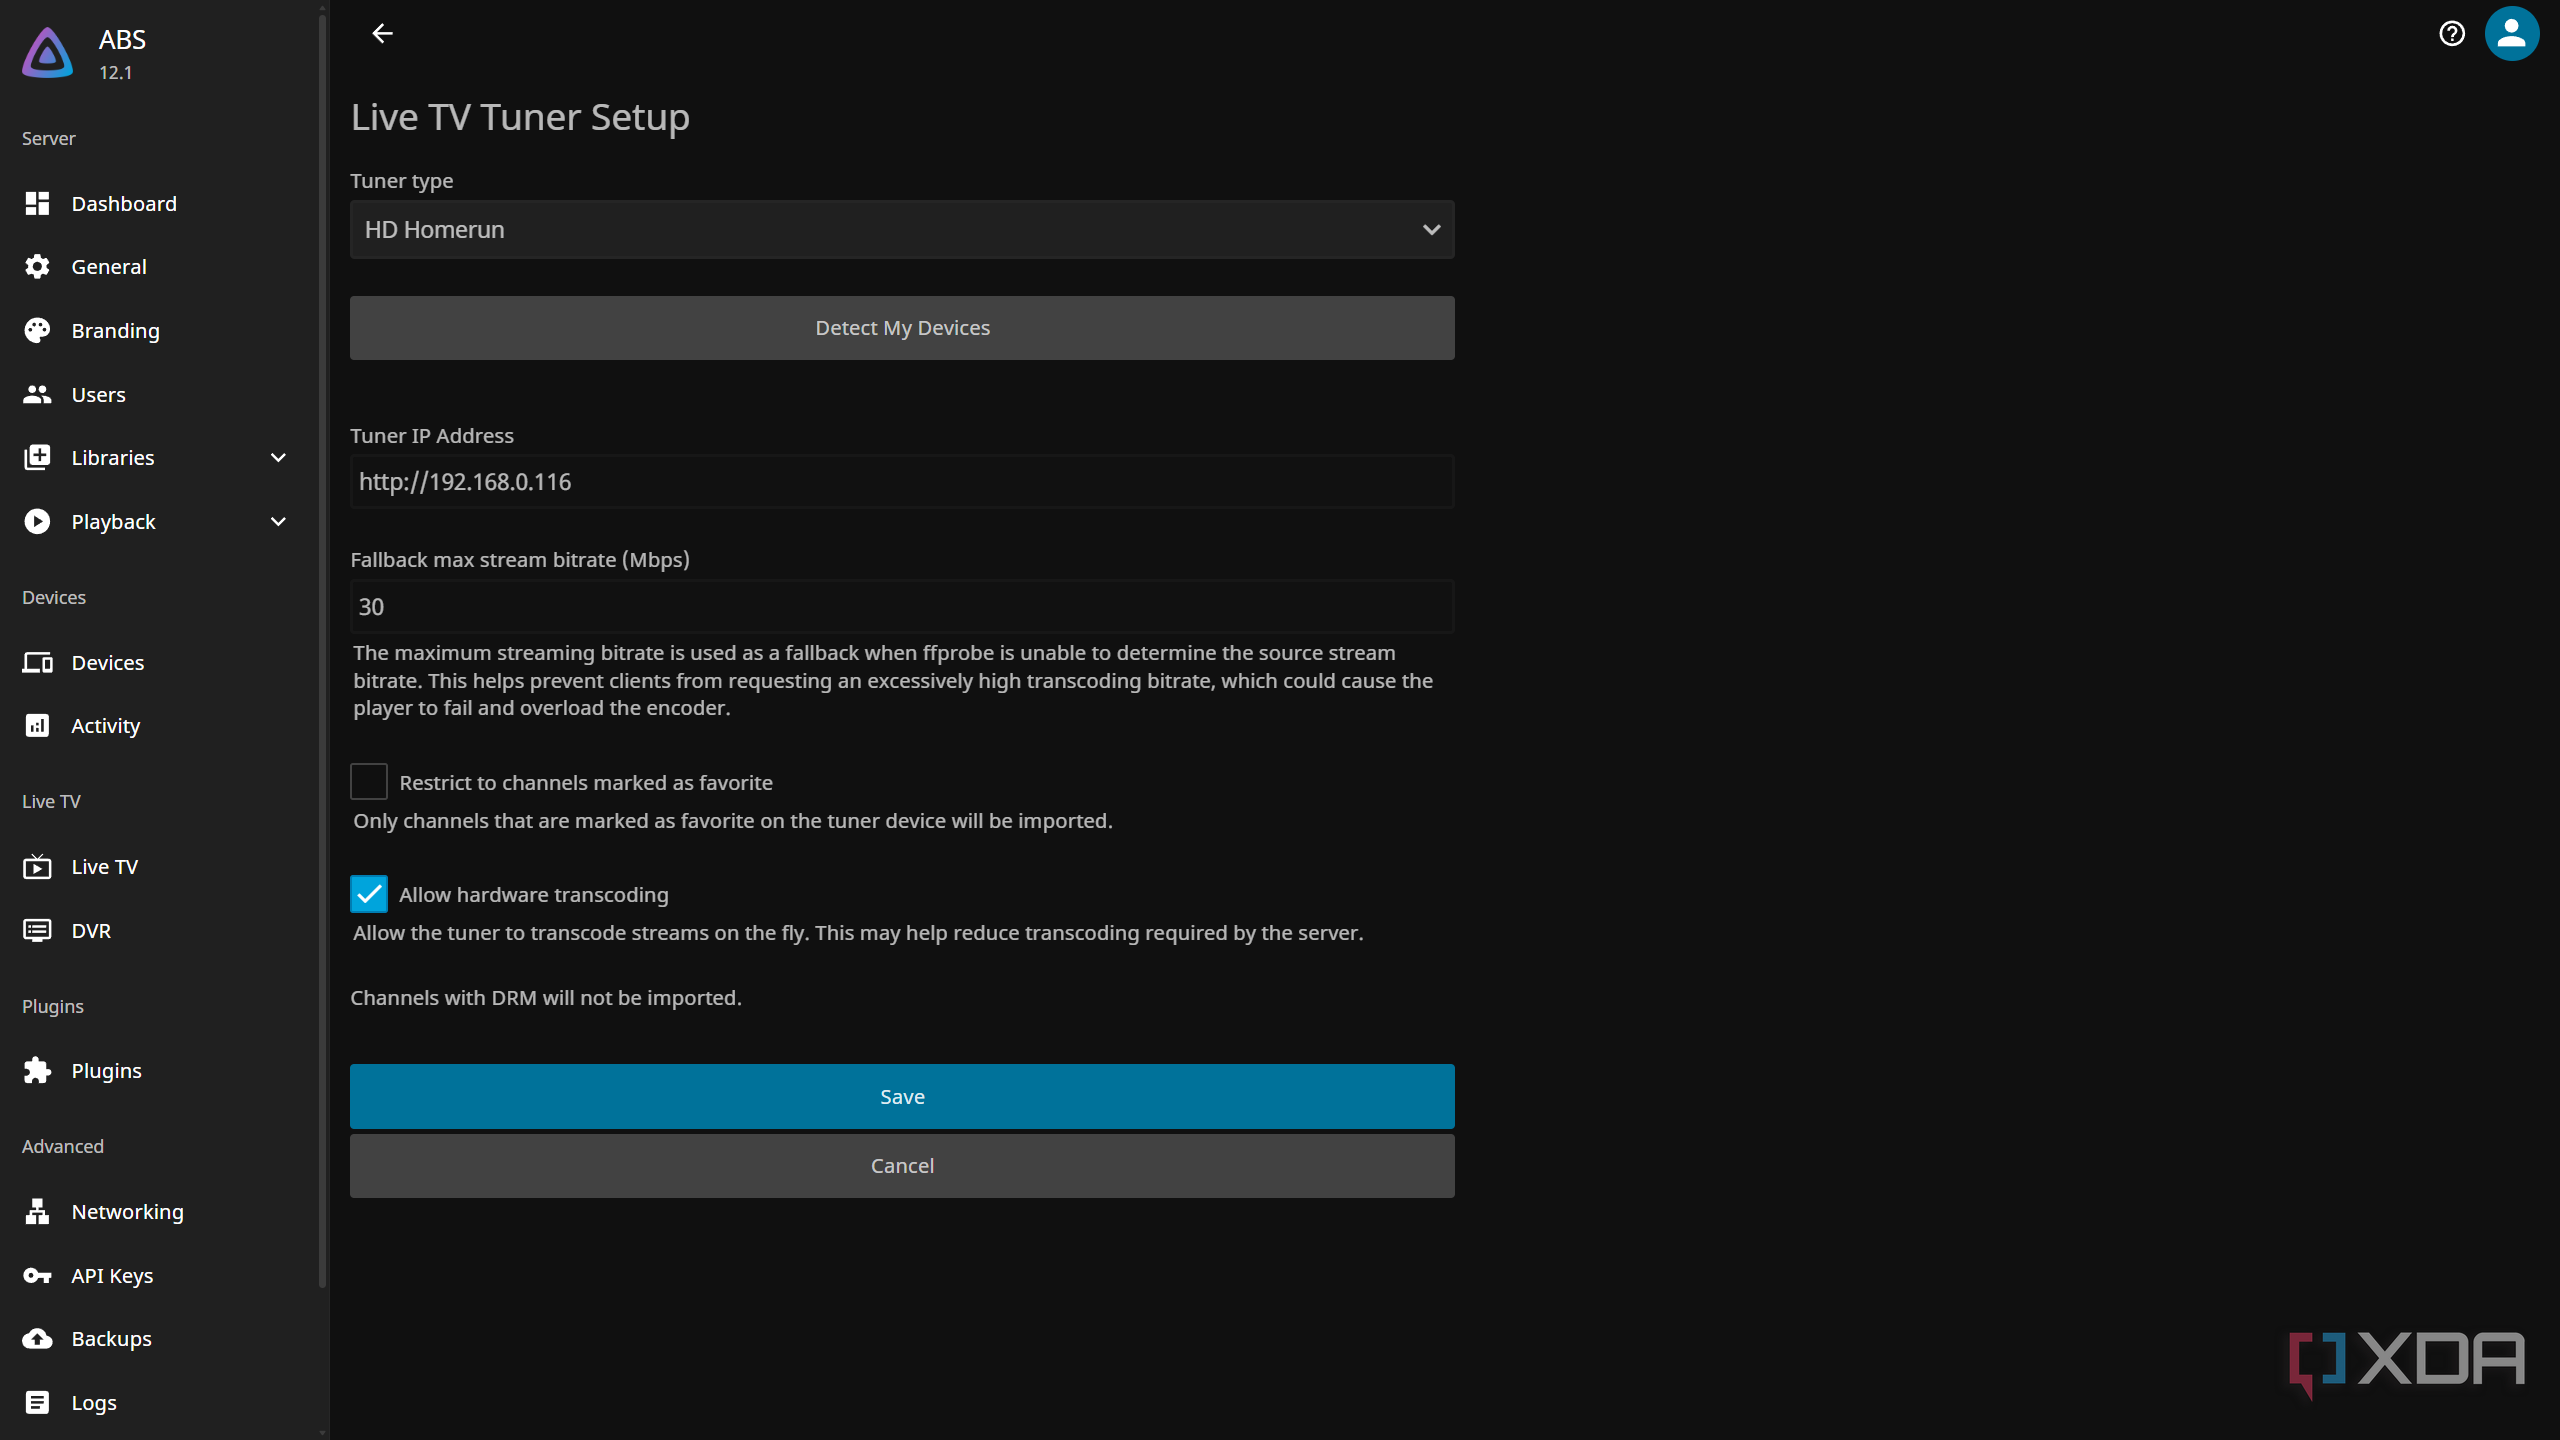2560x1440 pixels.
Task: Go back using the arrow icon
Action: (x=382, y=34)
